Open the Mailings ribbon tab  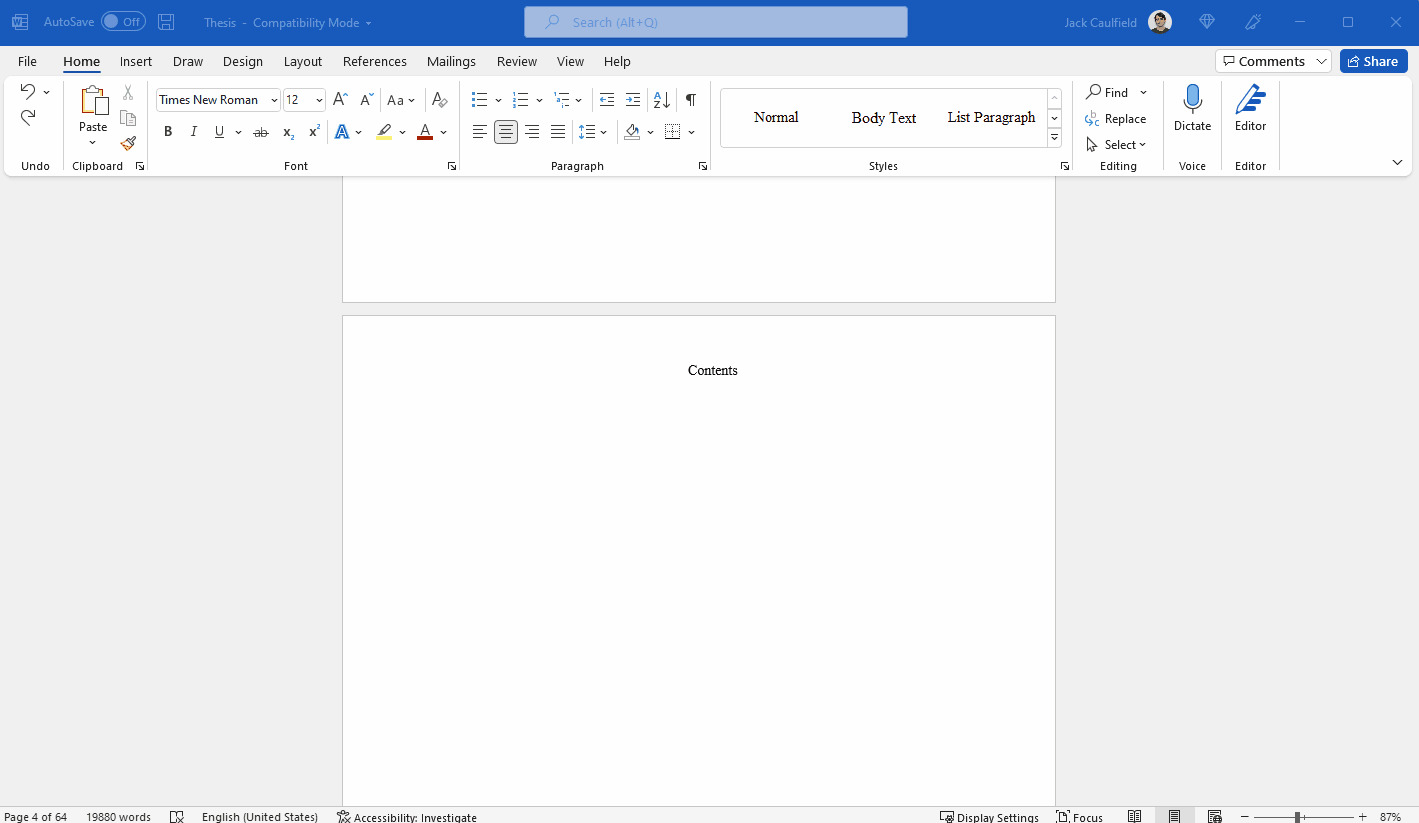451,61
